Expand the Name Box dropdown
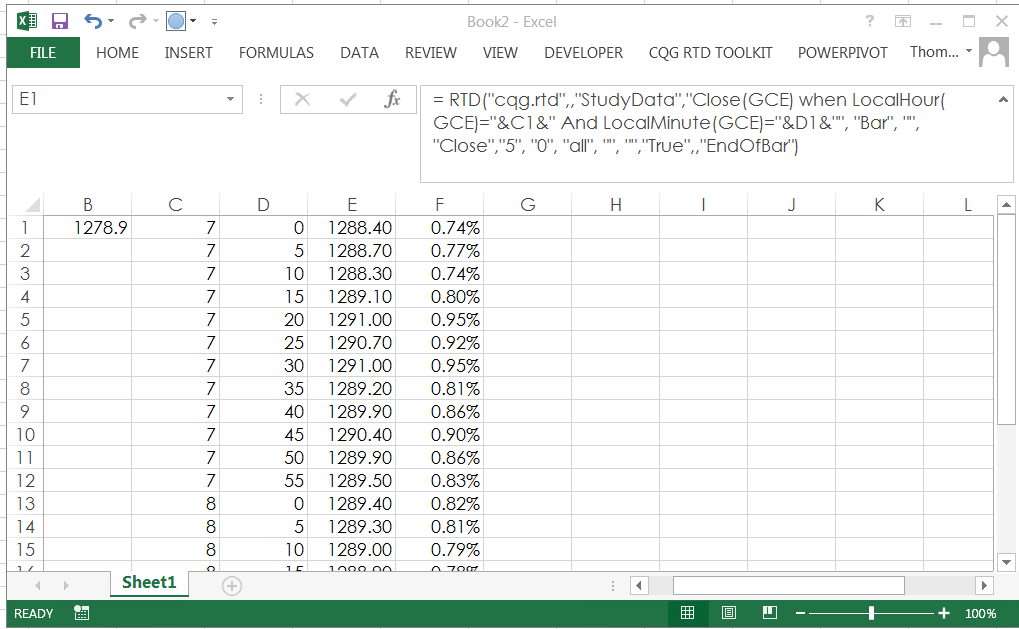This screenshot has width=1019, height=629. 231,99
